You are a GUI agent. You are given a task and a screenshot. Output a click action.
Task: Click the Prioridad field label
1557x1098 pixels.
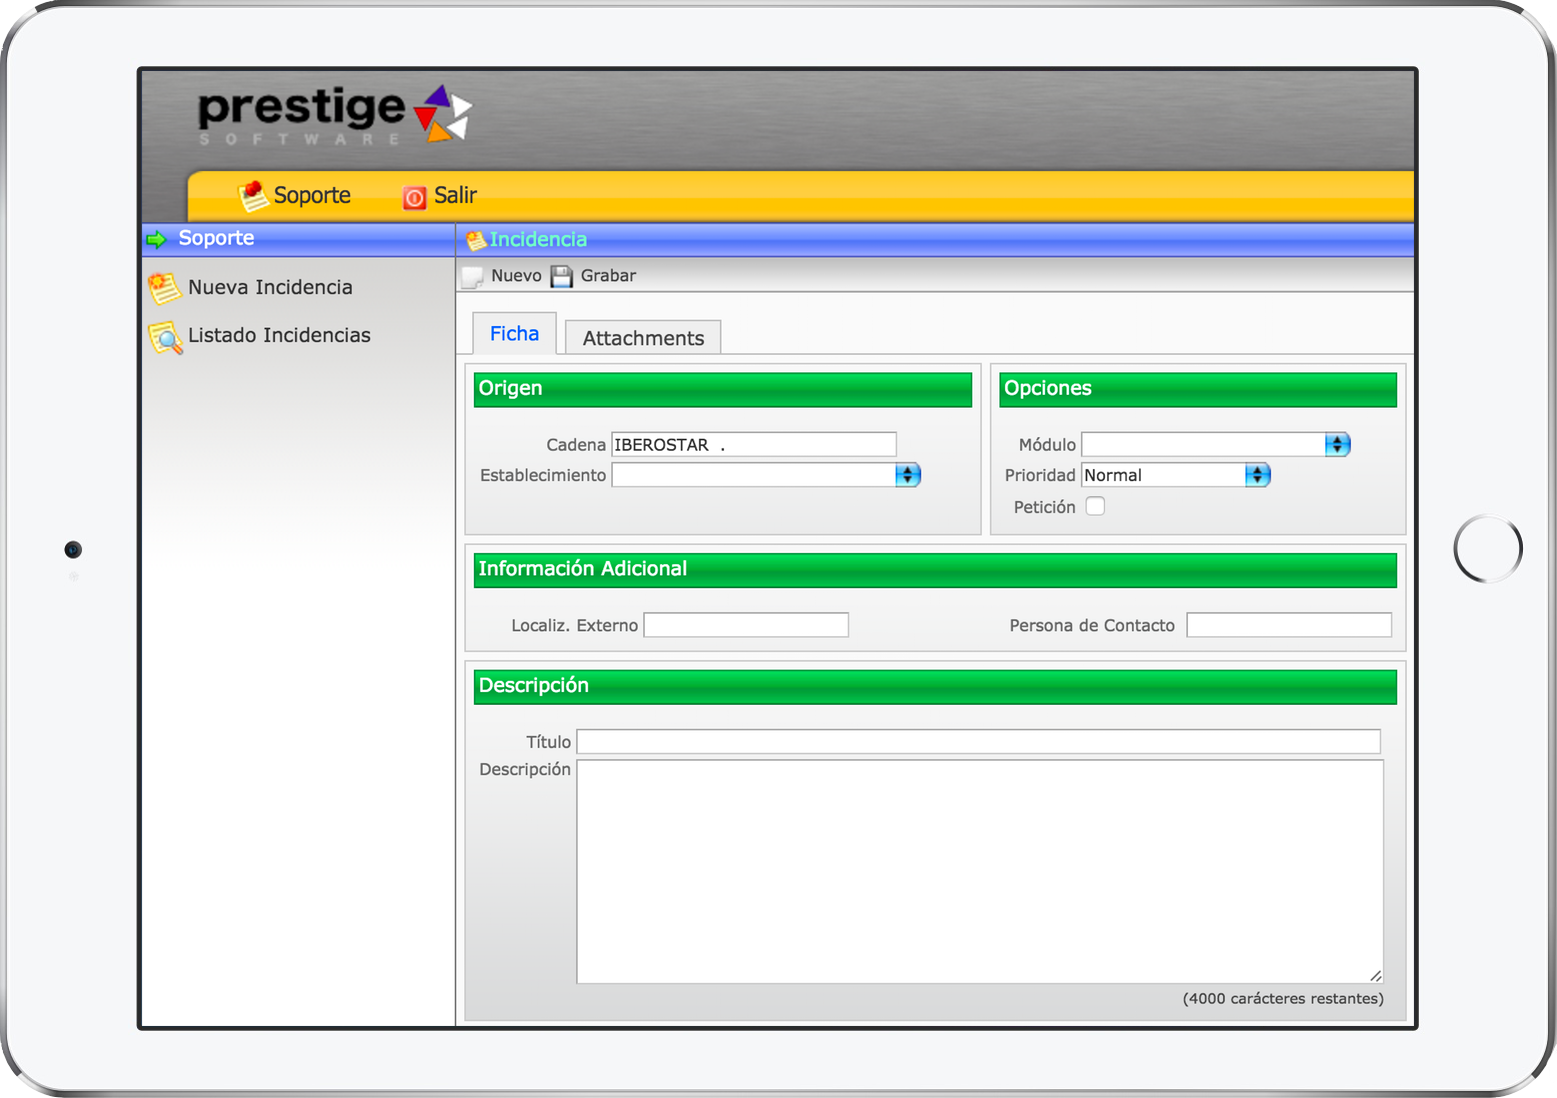(1040, 475)
